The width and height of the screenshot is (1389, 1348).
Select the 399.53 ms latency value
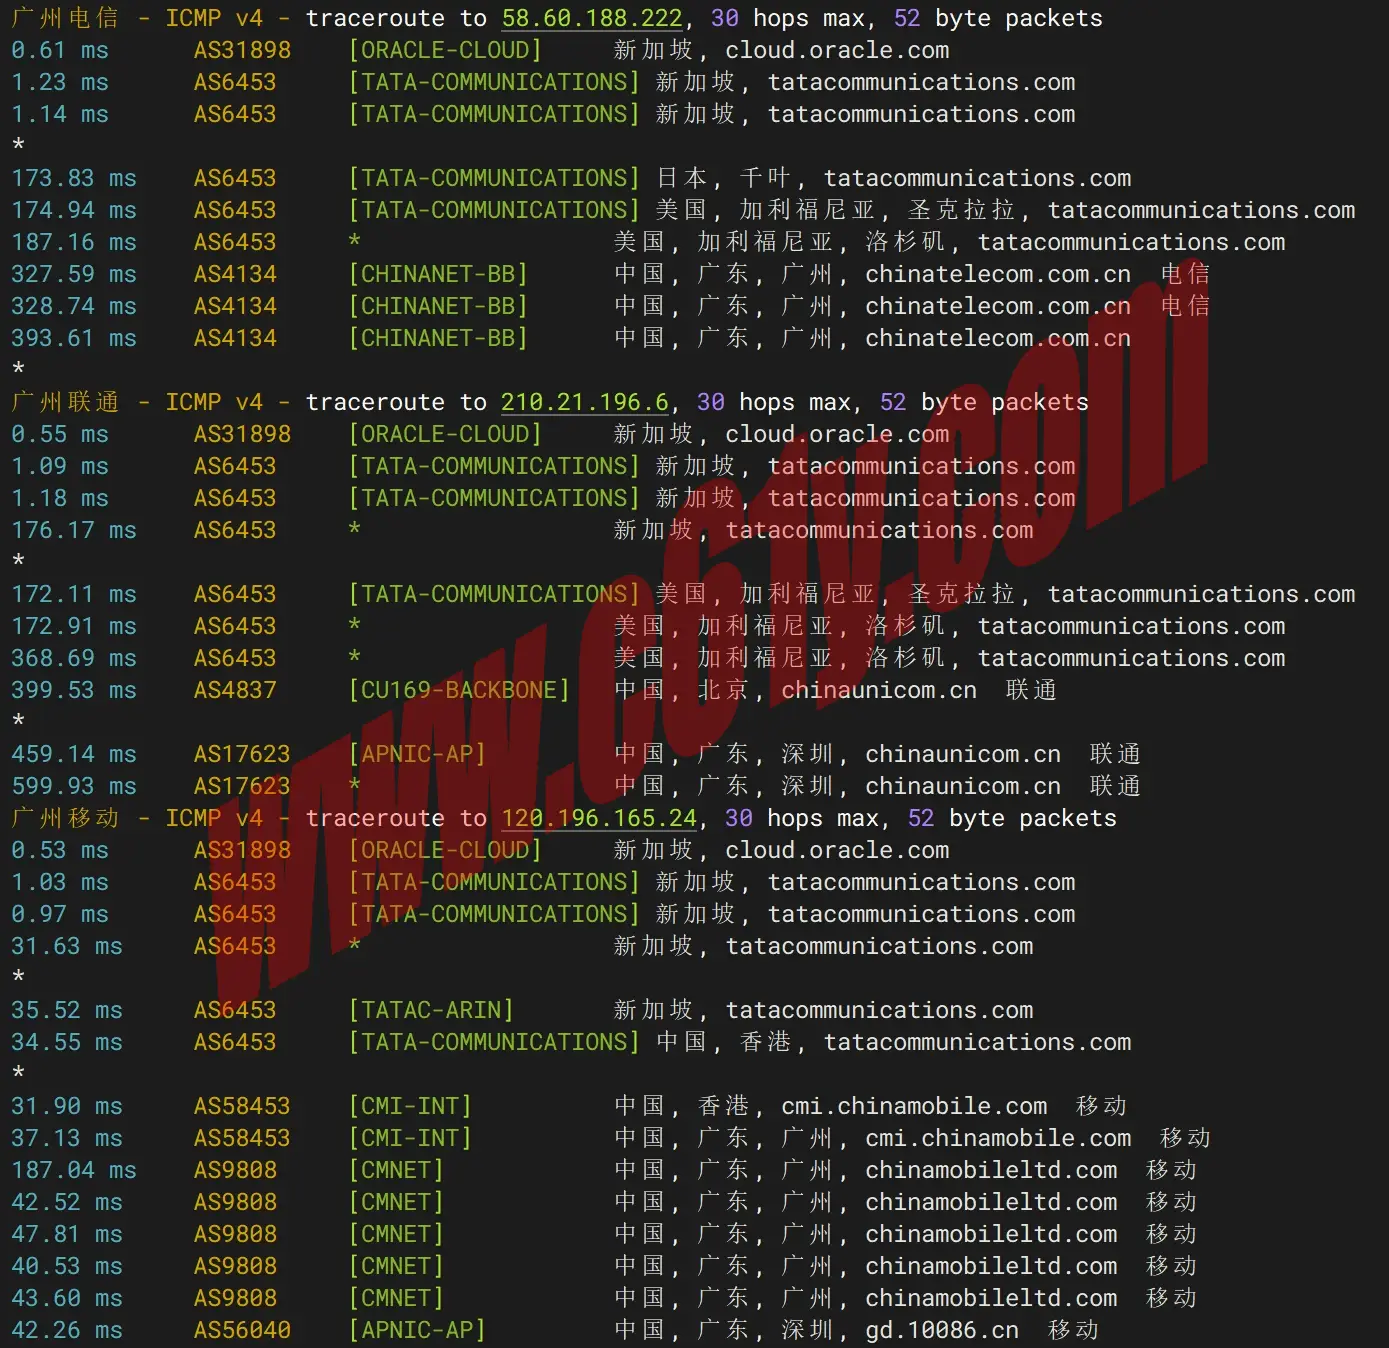[74, 690]
